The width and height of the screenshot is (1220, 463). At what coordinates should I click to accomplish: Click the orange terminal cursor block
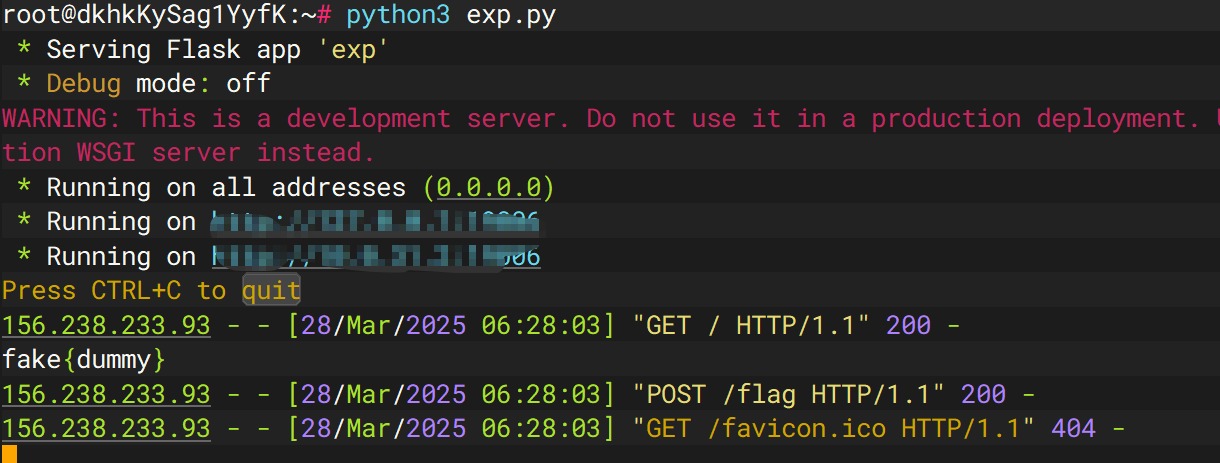9,455
